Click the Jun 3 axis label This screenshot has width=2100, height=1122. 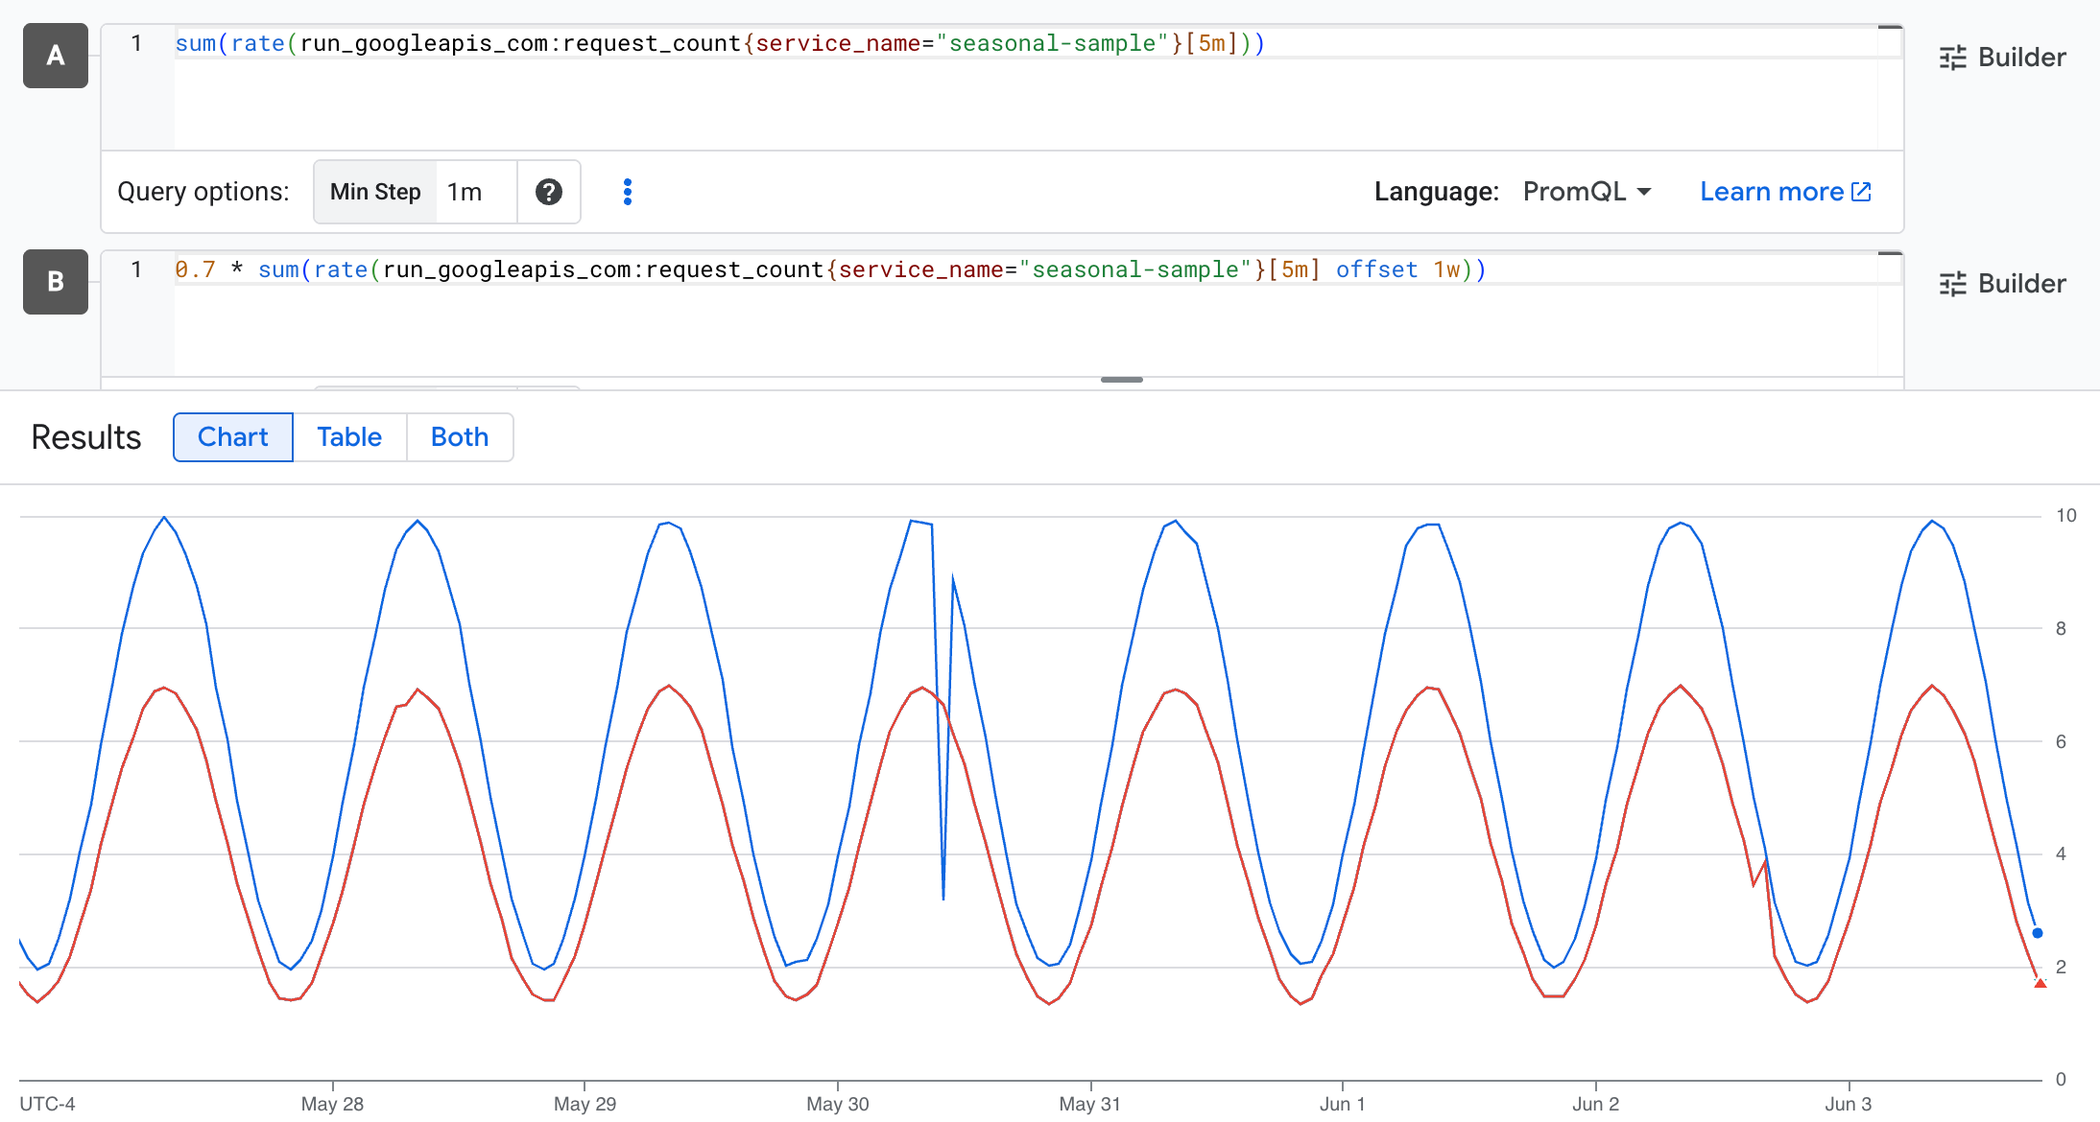1848,1104
